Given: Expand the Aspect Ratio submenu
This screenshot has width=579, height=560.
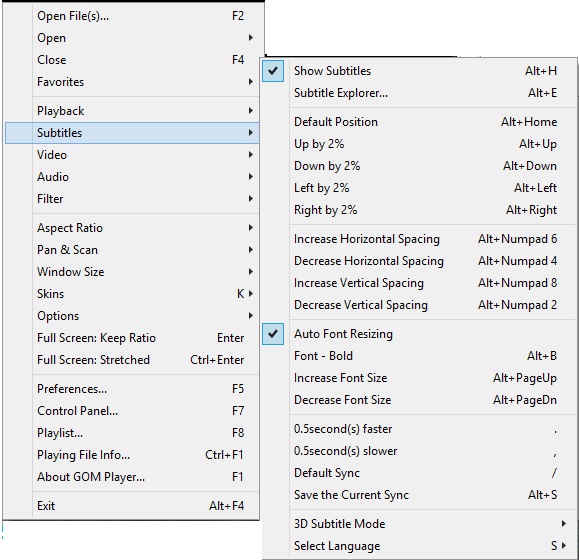Looking at the screenshot, I should point(132,228).
